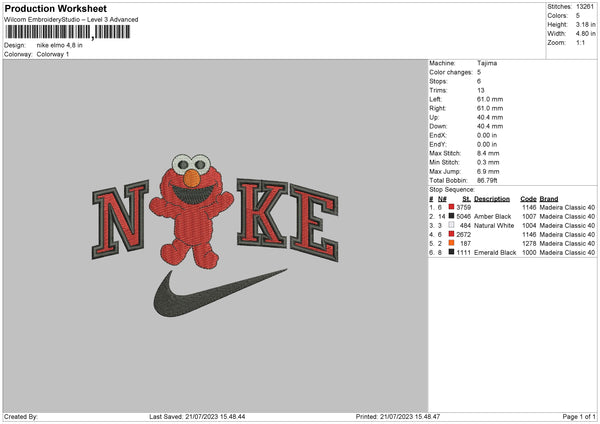Click the black swoosh in the design
Image resolution: width=600 pixels, height=424 pixels.
tap(219, 293)
